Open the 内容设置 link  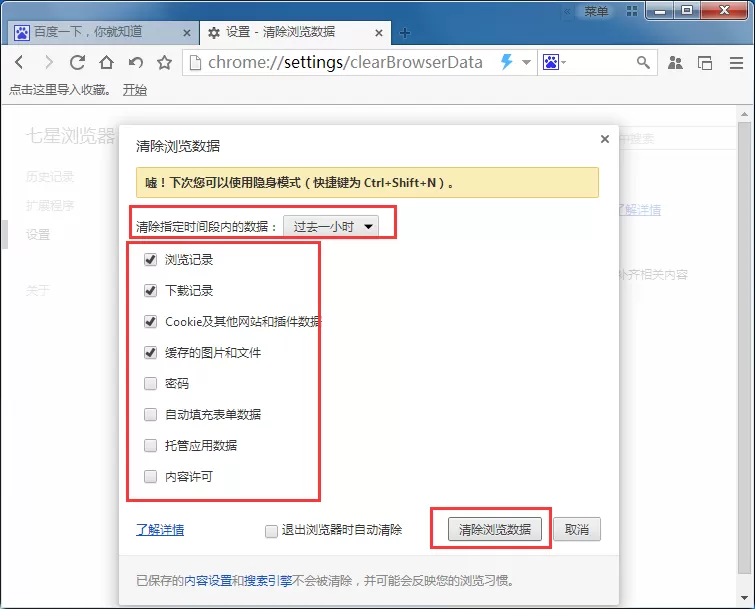click(x=208, y=581)
